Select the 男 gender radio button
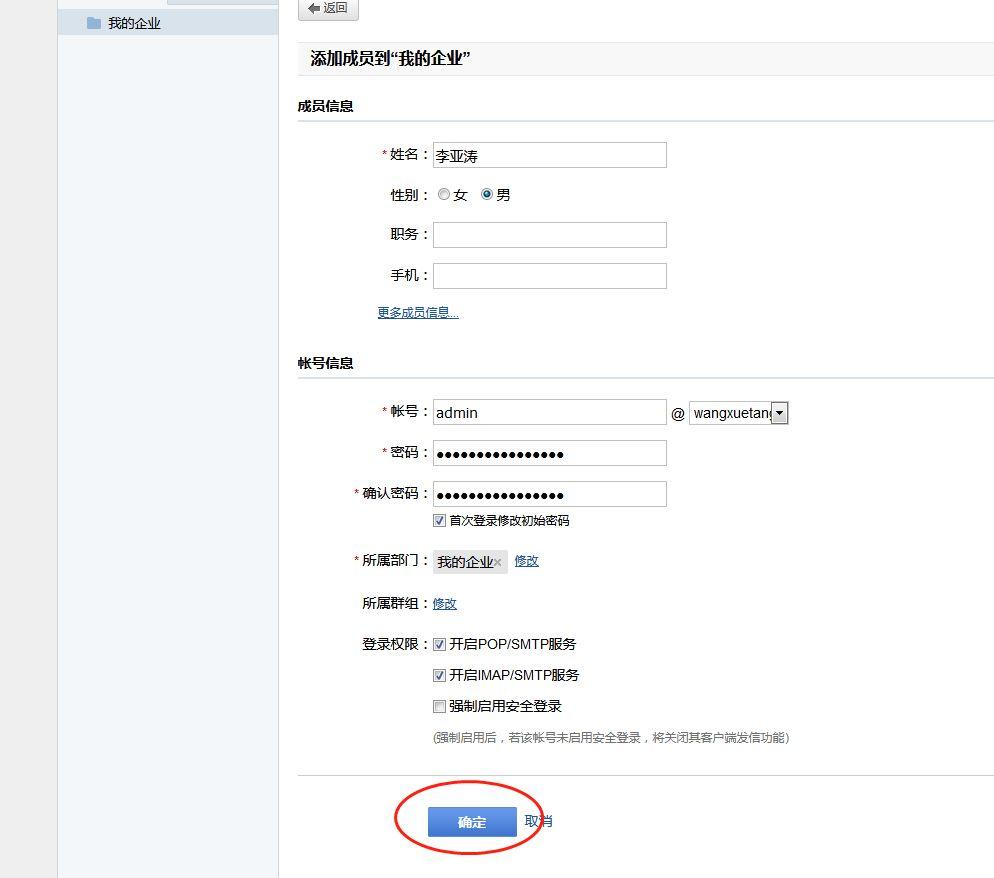Screen dimensions: 994x878 pyautogui.click(x=486, y=194)
